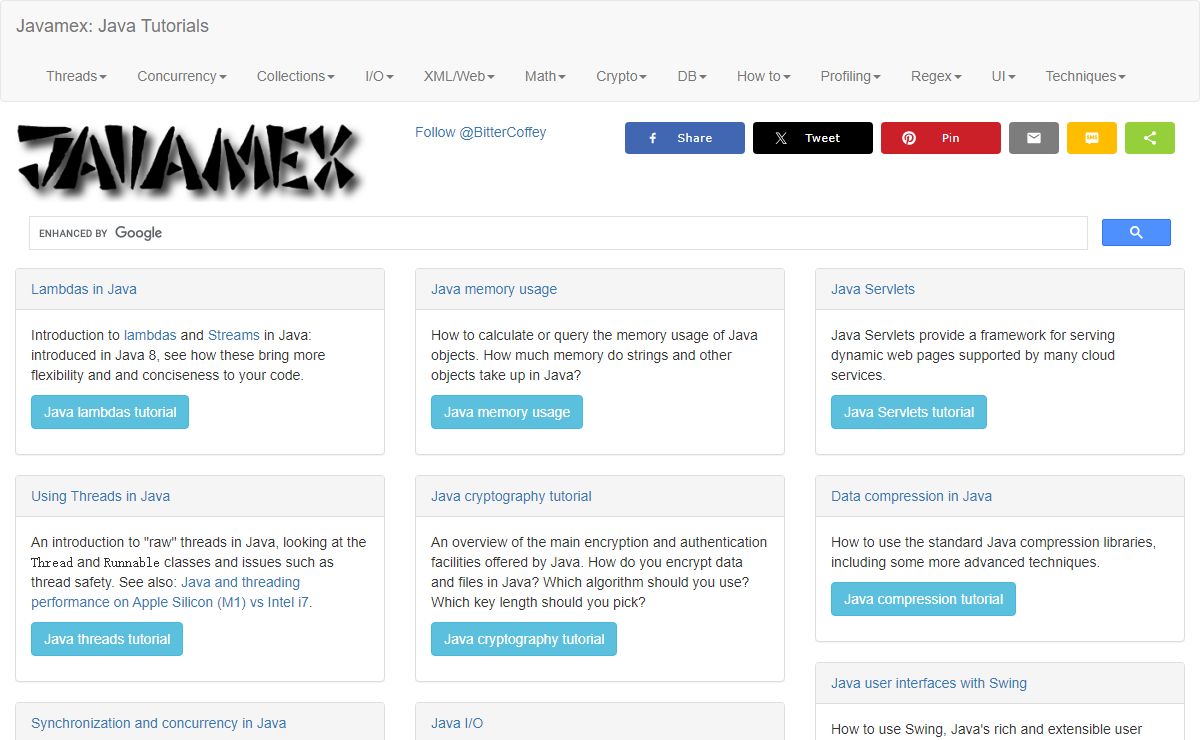Click the inline Streams link
This screenshot has width=1200, height=740.
tap(234, 335)
